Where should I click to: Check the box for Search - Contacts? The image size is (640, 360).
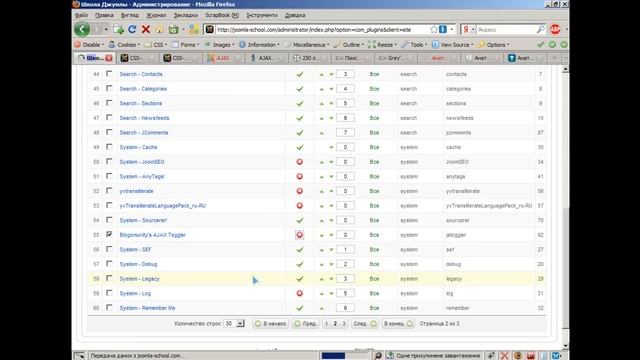(x=109, y=73)
